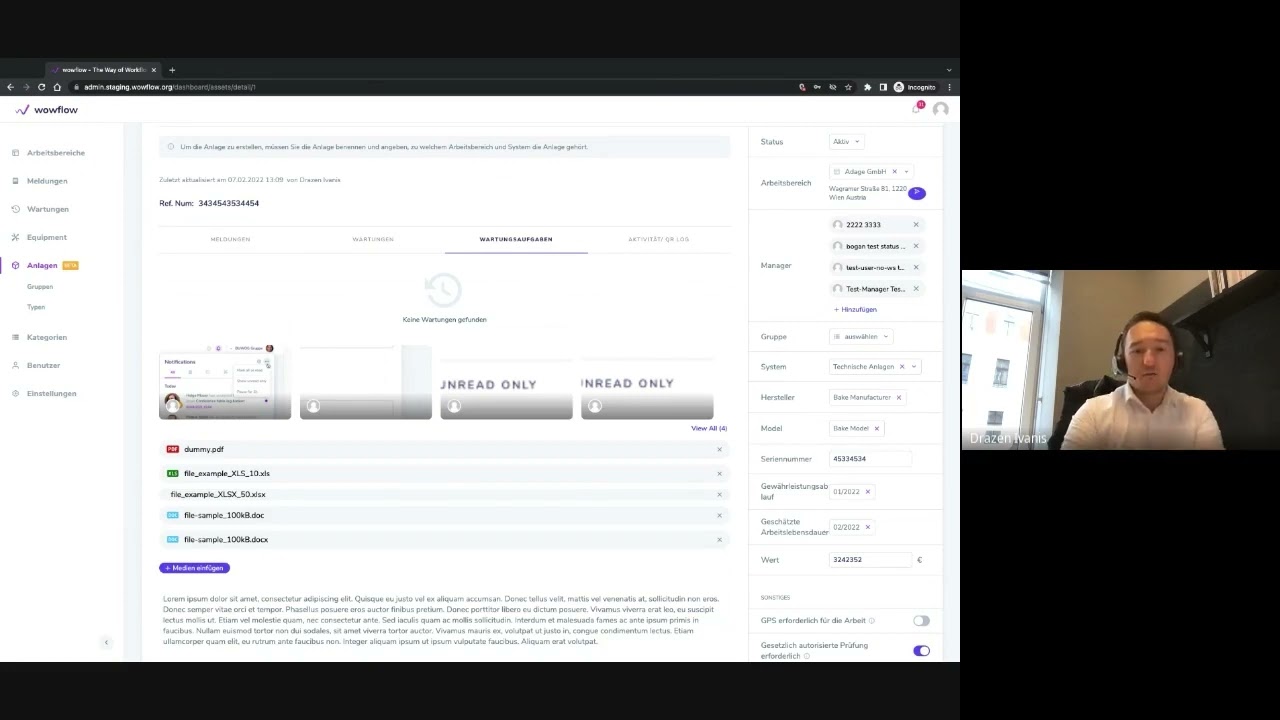Image resolution: width=1280 pixels, height=720 pixels.
Task: Remove file_example_XLSX_50.xlsx attachment
Action: click(719, 494)
